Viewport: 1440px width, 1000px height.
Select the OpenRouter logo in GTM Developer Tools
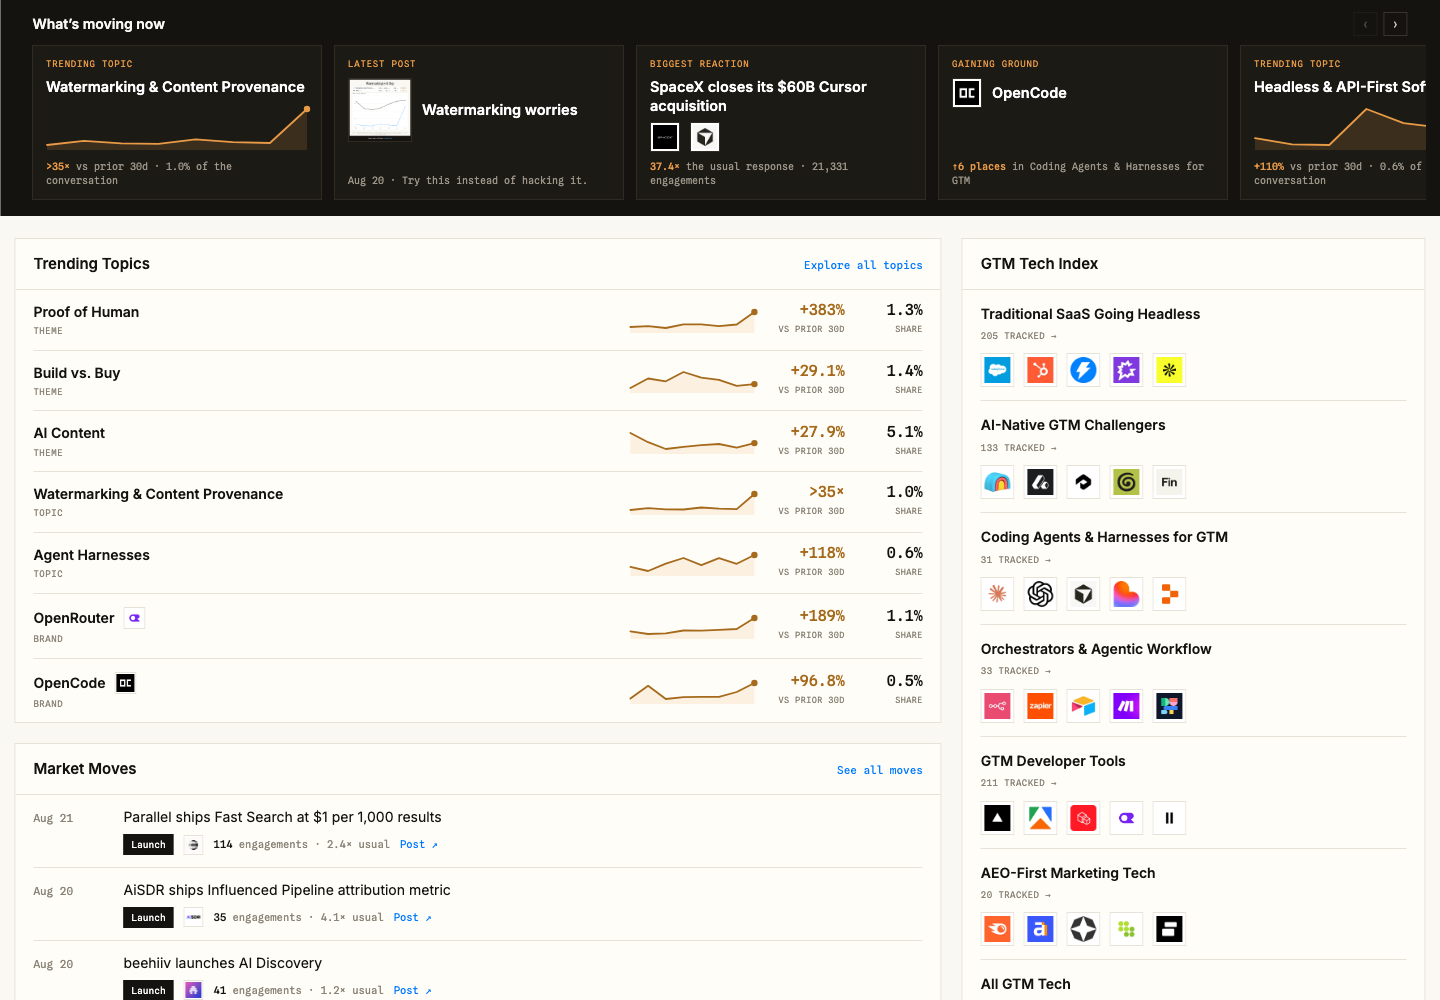point(1126,818)
